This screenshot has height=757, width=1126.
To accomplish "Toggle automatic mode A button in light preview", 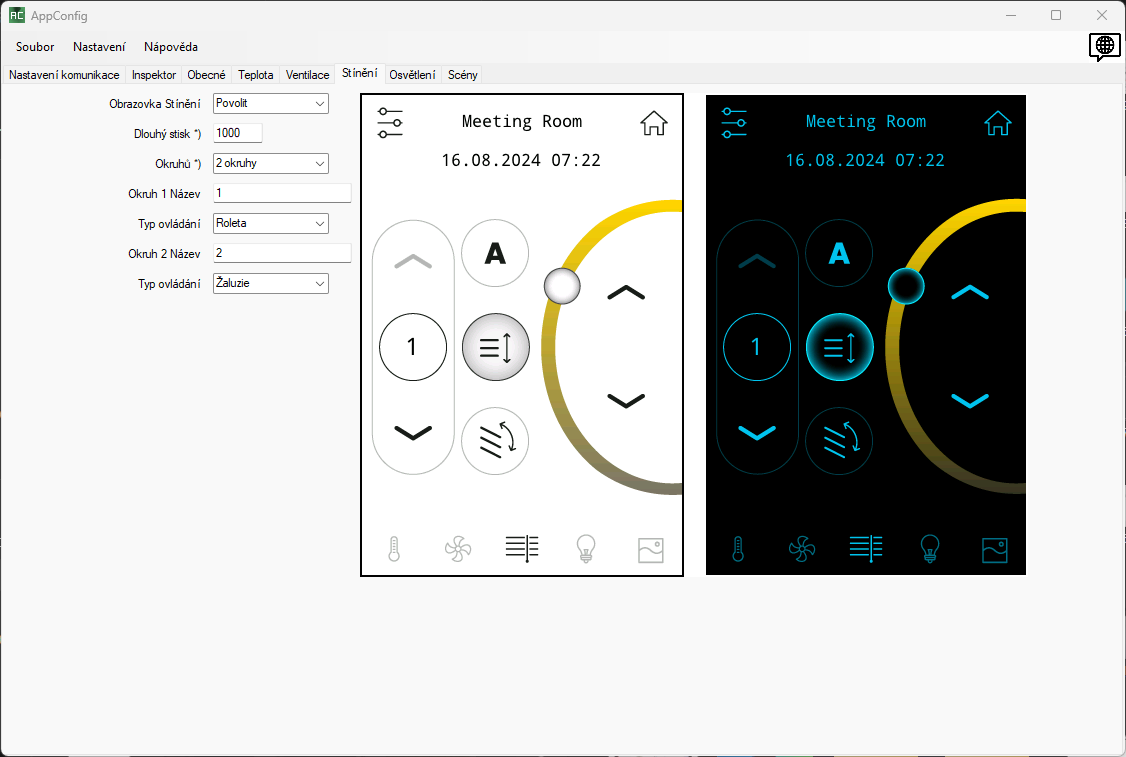I will [x=495, y=253].
